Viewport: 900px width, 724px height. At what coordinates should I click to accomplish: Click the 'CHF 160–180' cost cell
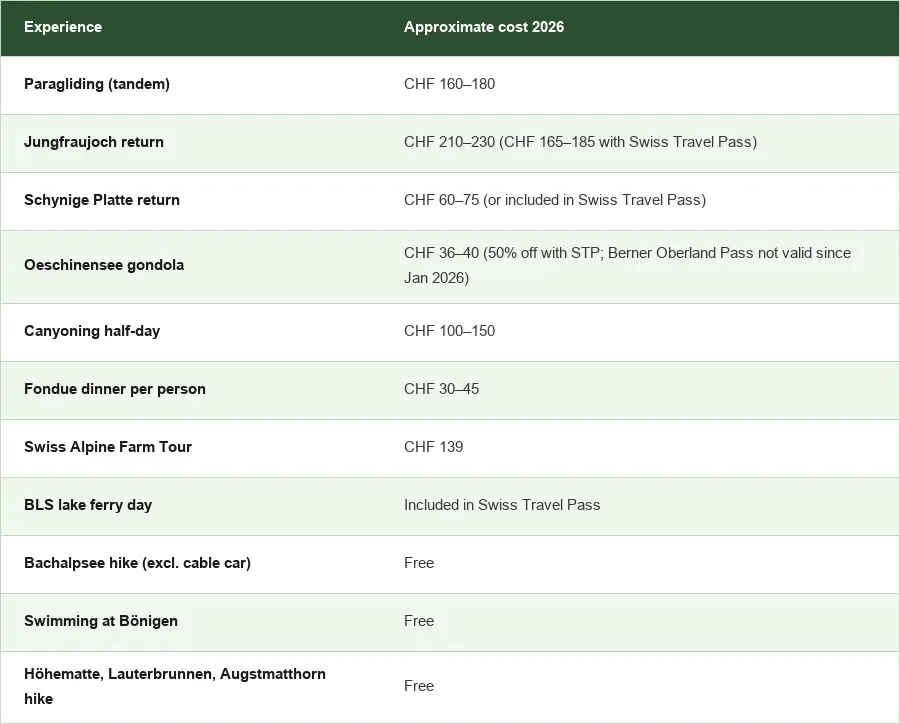(449, 84)
